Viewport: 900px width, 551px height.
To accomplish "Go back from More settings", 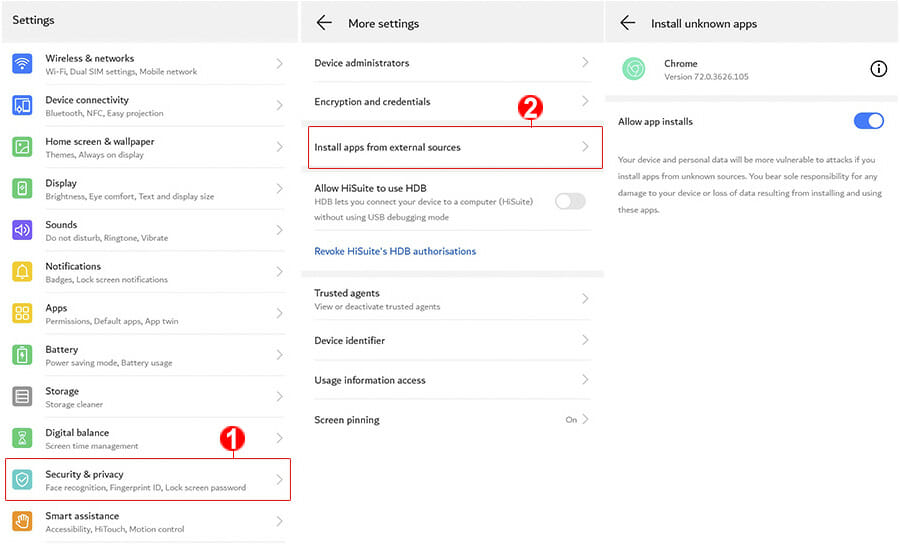I will [324, 23].
